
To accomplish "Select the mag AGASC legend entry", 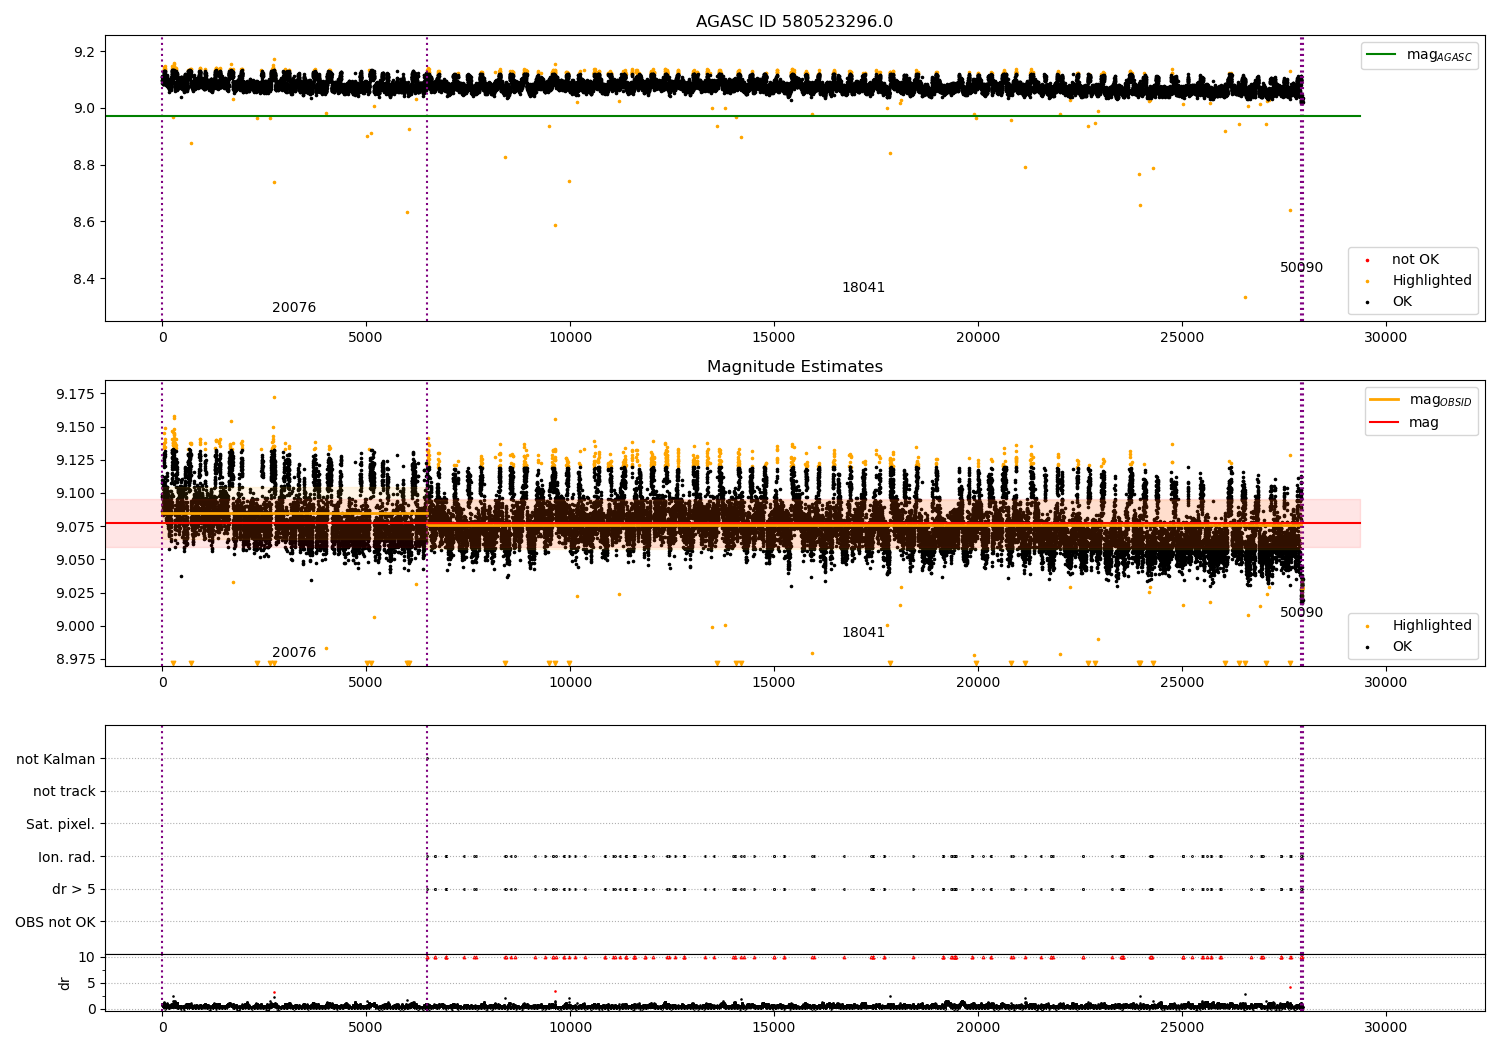I will (1419, 55).
